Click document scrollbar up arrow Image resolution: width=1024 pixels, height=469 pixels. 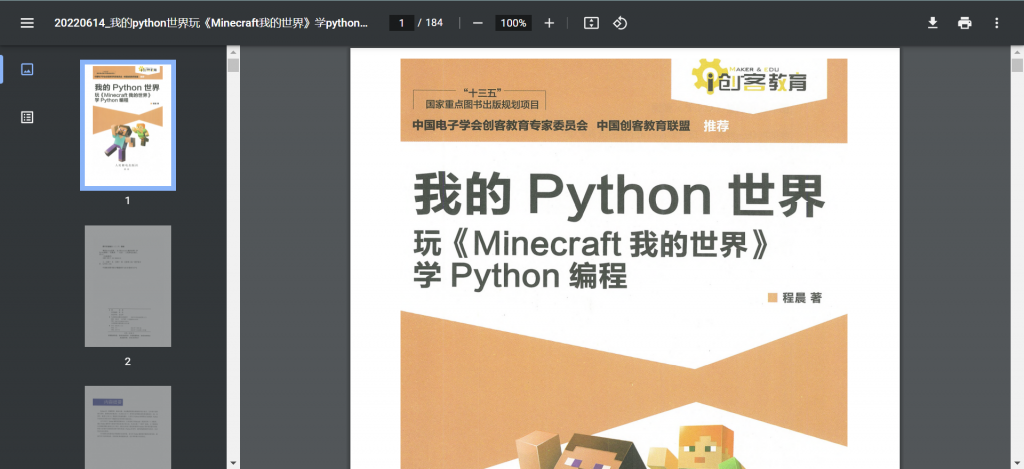[x=1017, y=52]
